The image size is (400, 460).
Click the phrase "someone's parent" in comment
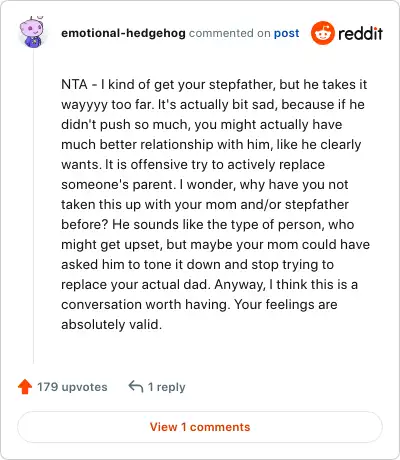tap(118, 184)
